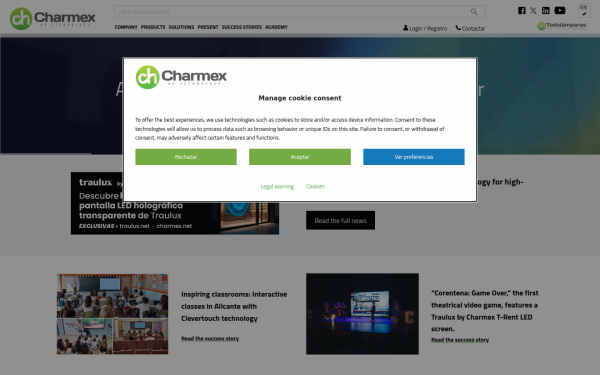This screenshot has height=375, width=600.
Task: Click the Rechazar cookie button
Action: (x=186, y=157)
